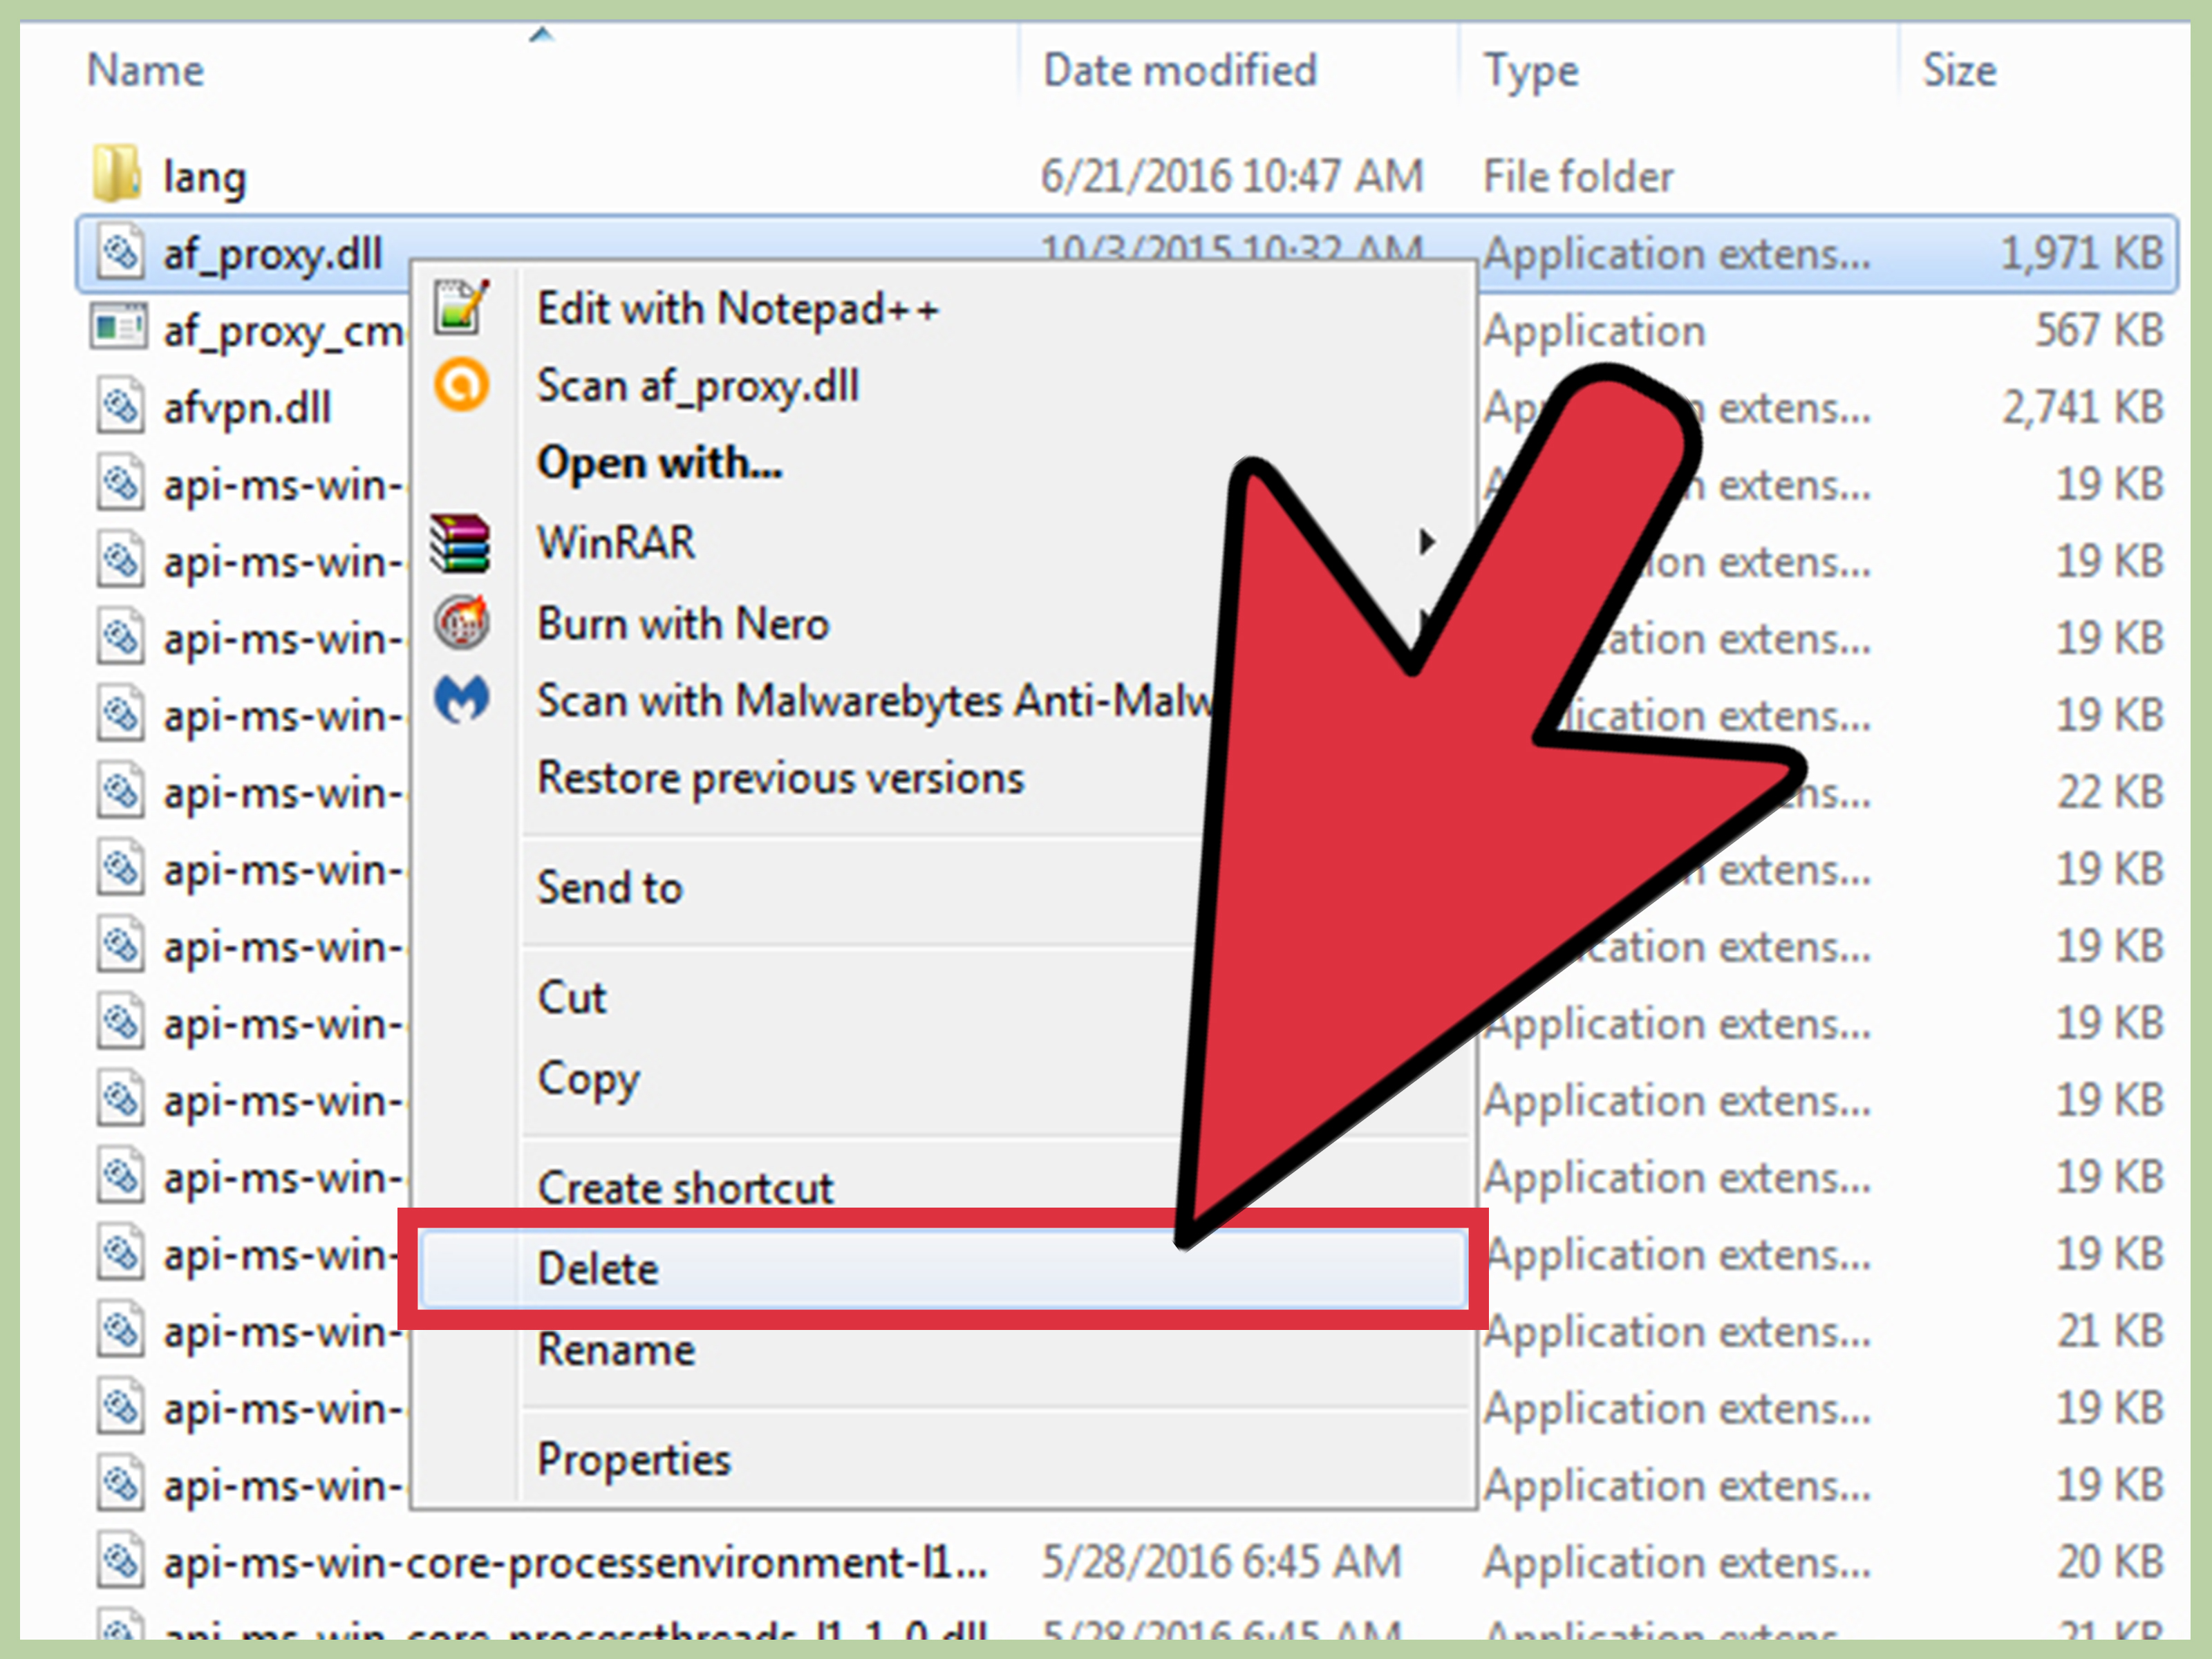Click the Application type cell of af_proxy_cm
The height and width of the screenshot is (1659, 2212).
(1594, 331)
